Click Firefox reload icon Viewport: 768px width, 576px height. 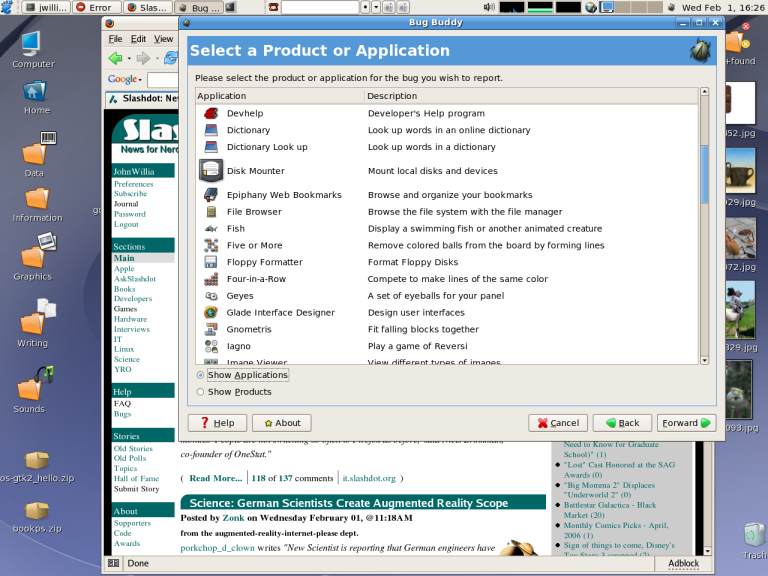click(x=171, y=58)
